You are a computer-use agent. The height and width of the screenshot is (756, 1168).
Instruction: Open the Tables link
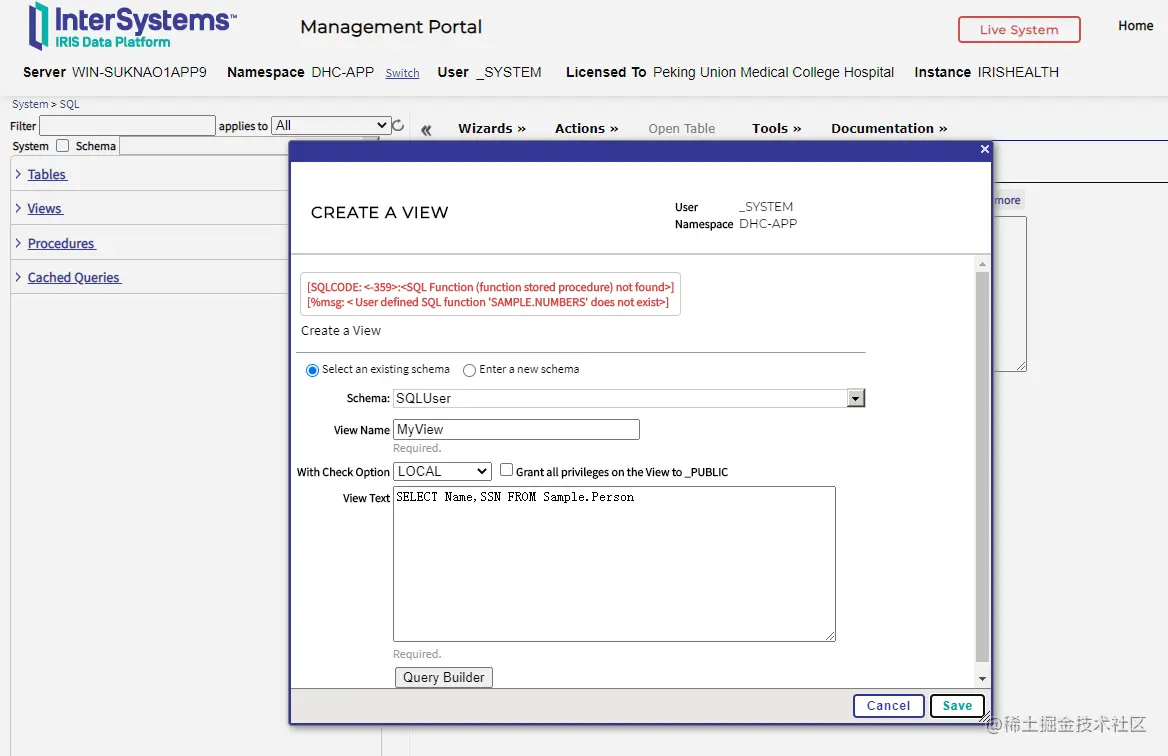coord(47,174)
